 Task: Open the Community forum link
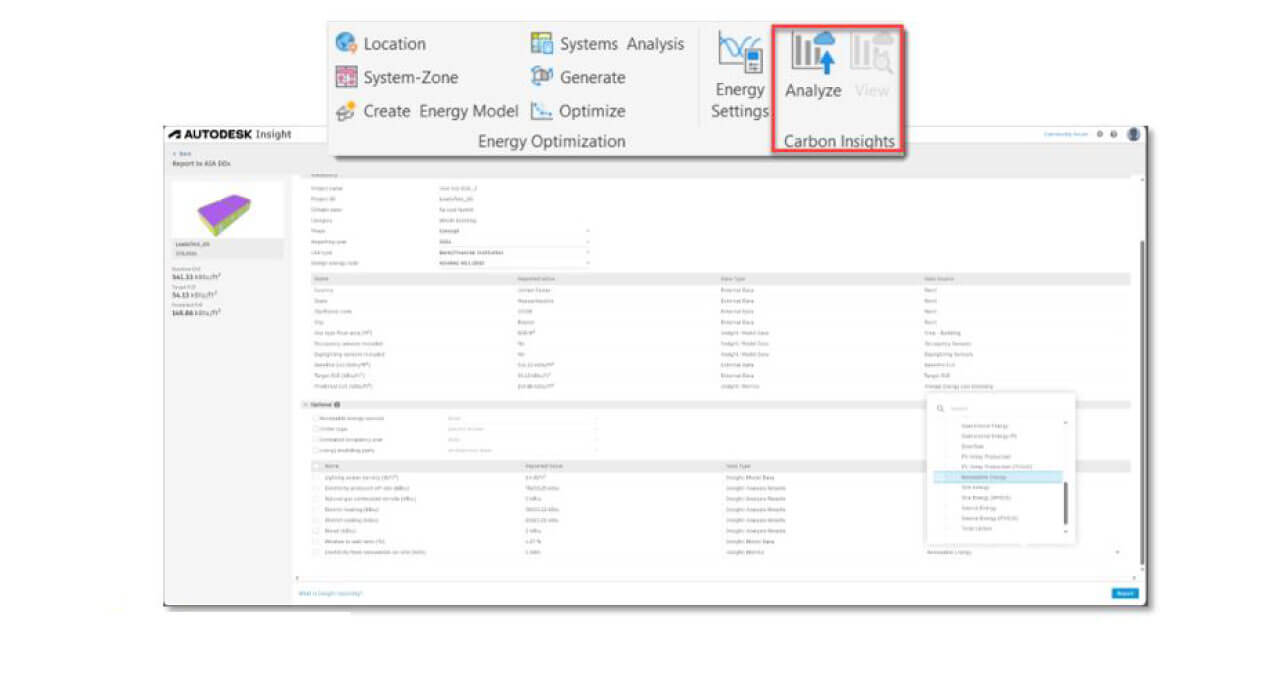coord(1066,134)
